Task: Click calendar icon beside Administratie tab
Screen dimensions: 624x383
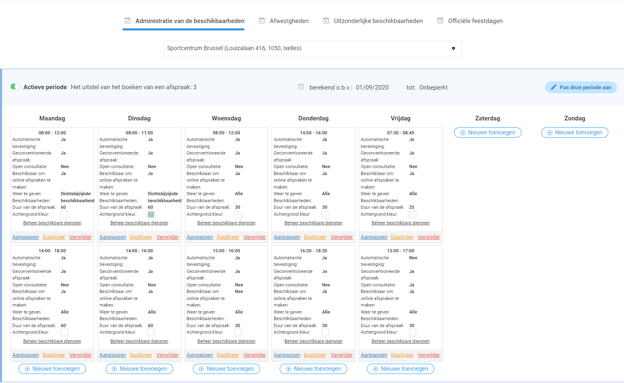Action: (x=127, y=21)
